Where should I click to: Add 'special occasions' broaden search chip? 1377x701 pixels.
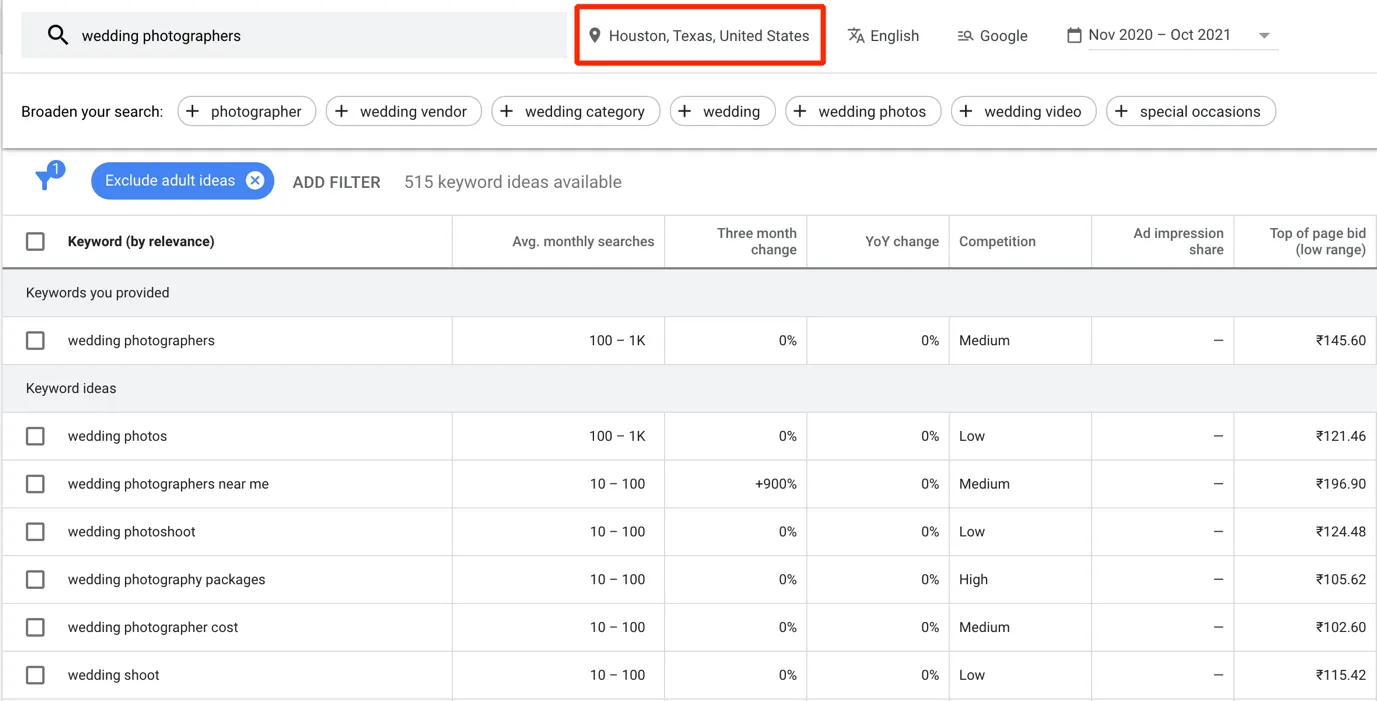point(1190,112)
